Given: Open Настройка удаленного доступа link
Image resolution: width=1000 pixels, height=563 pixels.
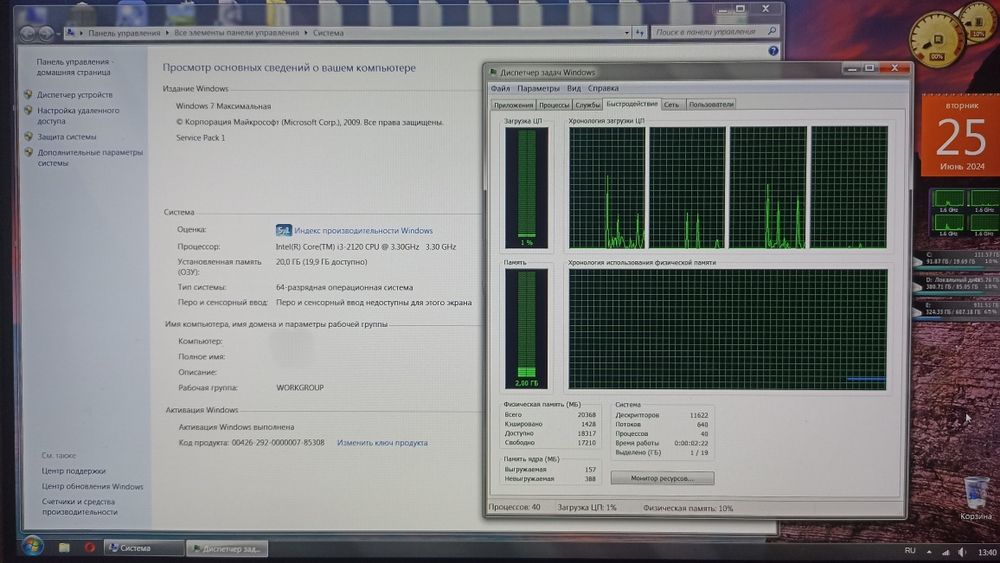Looking at the screenshot, I should click(x=78, y=115).
